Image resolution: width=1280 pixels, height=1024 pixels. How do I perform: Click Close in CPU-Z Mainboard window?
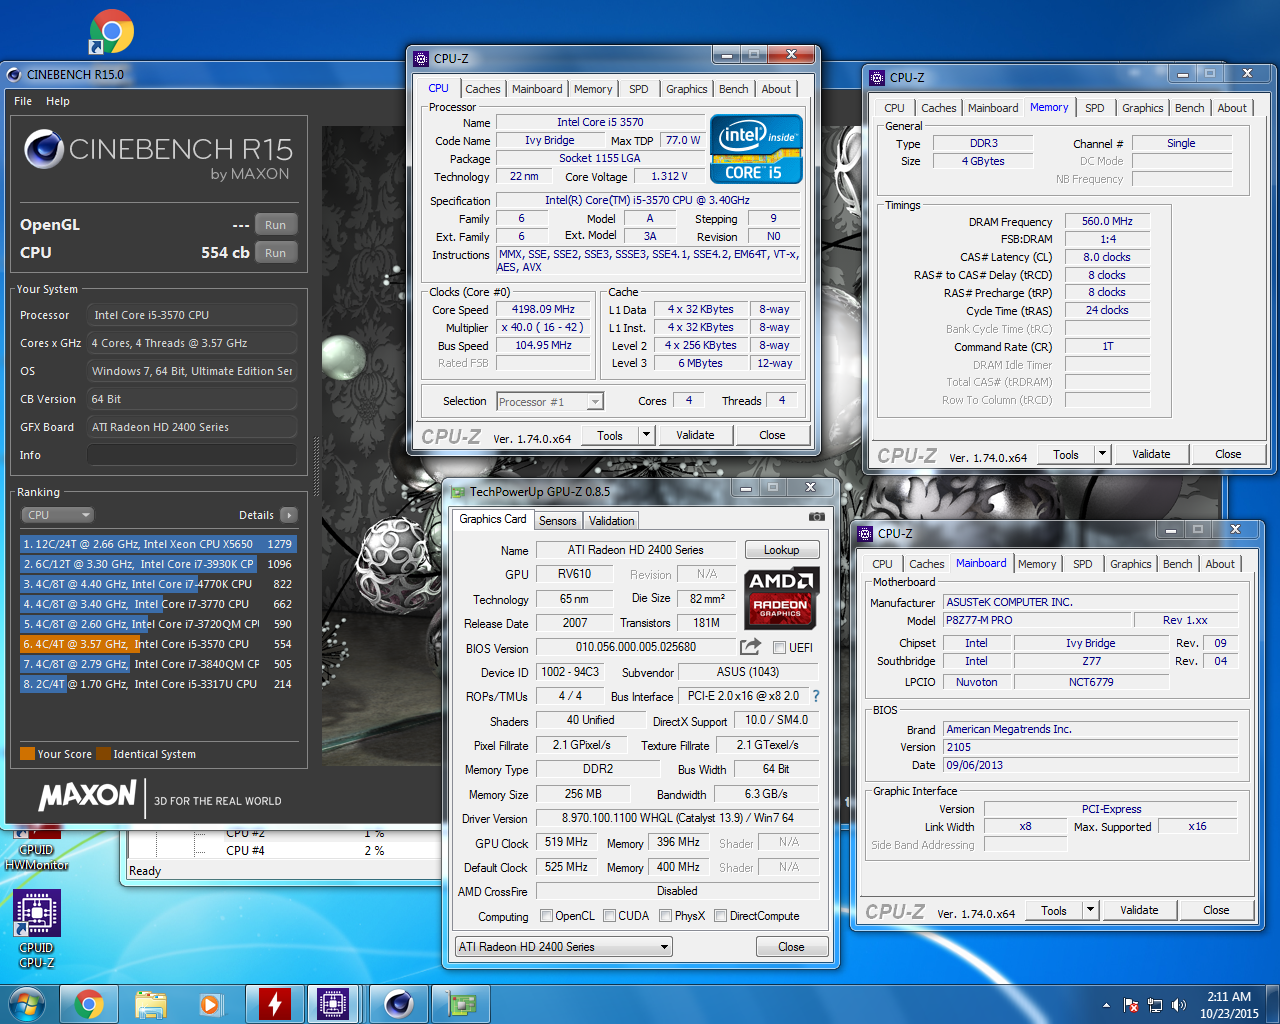[1216, 910]
